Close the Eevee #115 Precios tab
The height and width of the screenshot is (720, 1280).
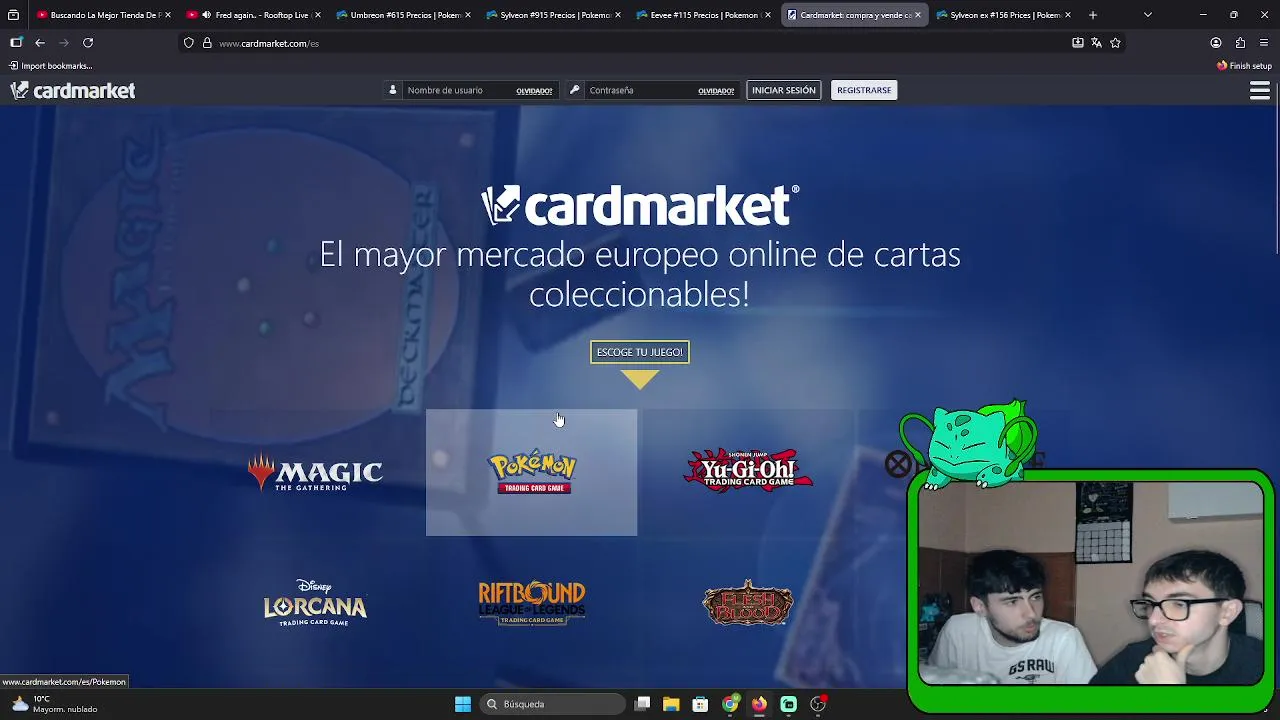[767, 15]
